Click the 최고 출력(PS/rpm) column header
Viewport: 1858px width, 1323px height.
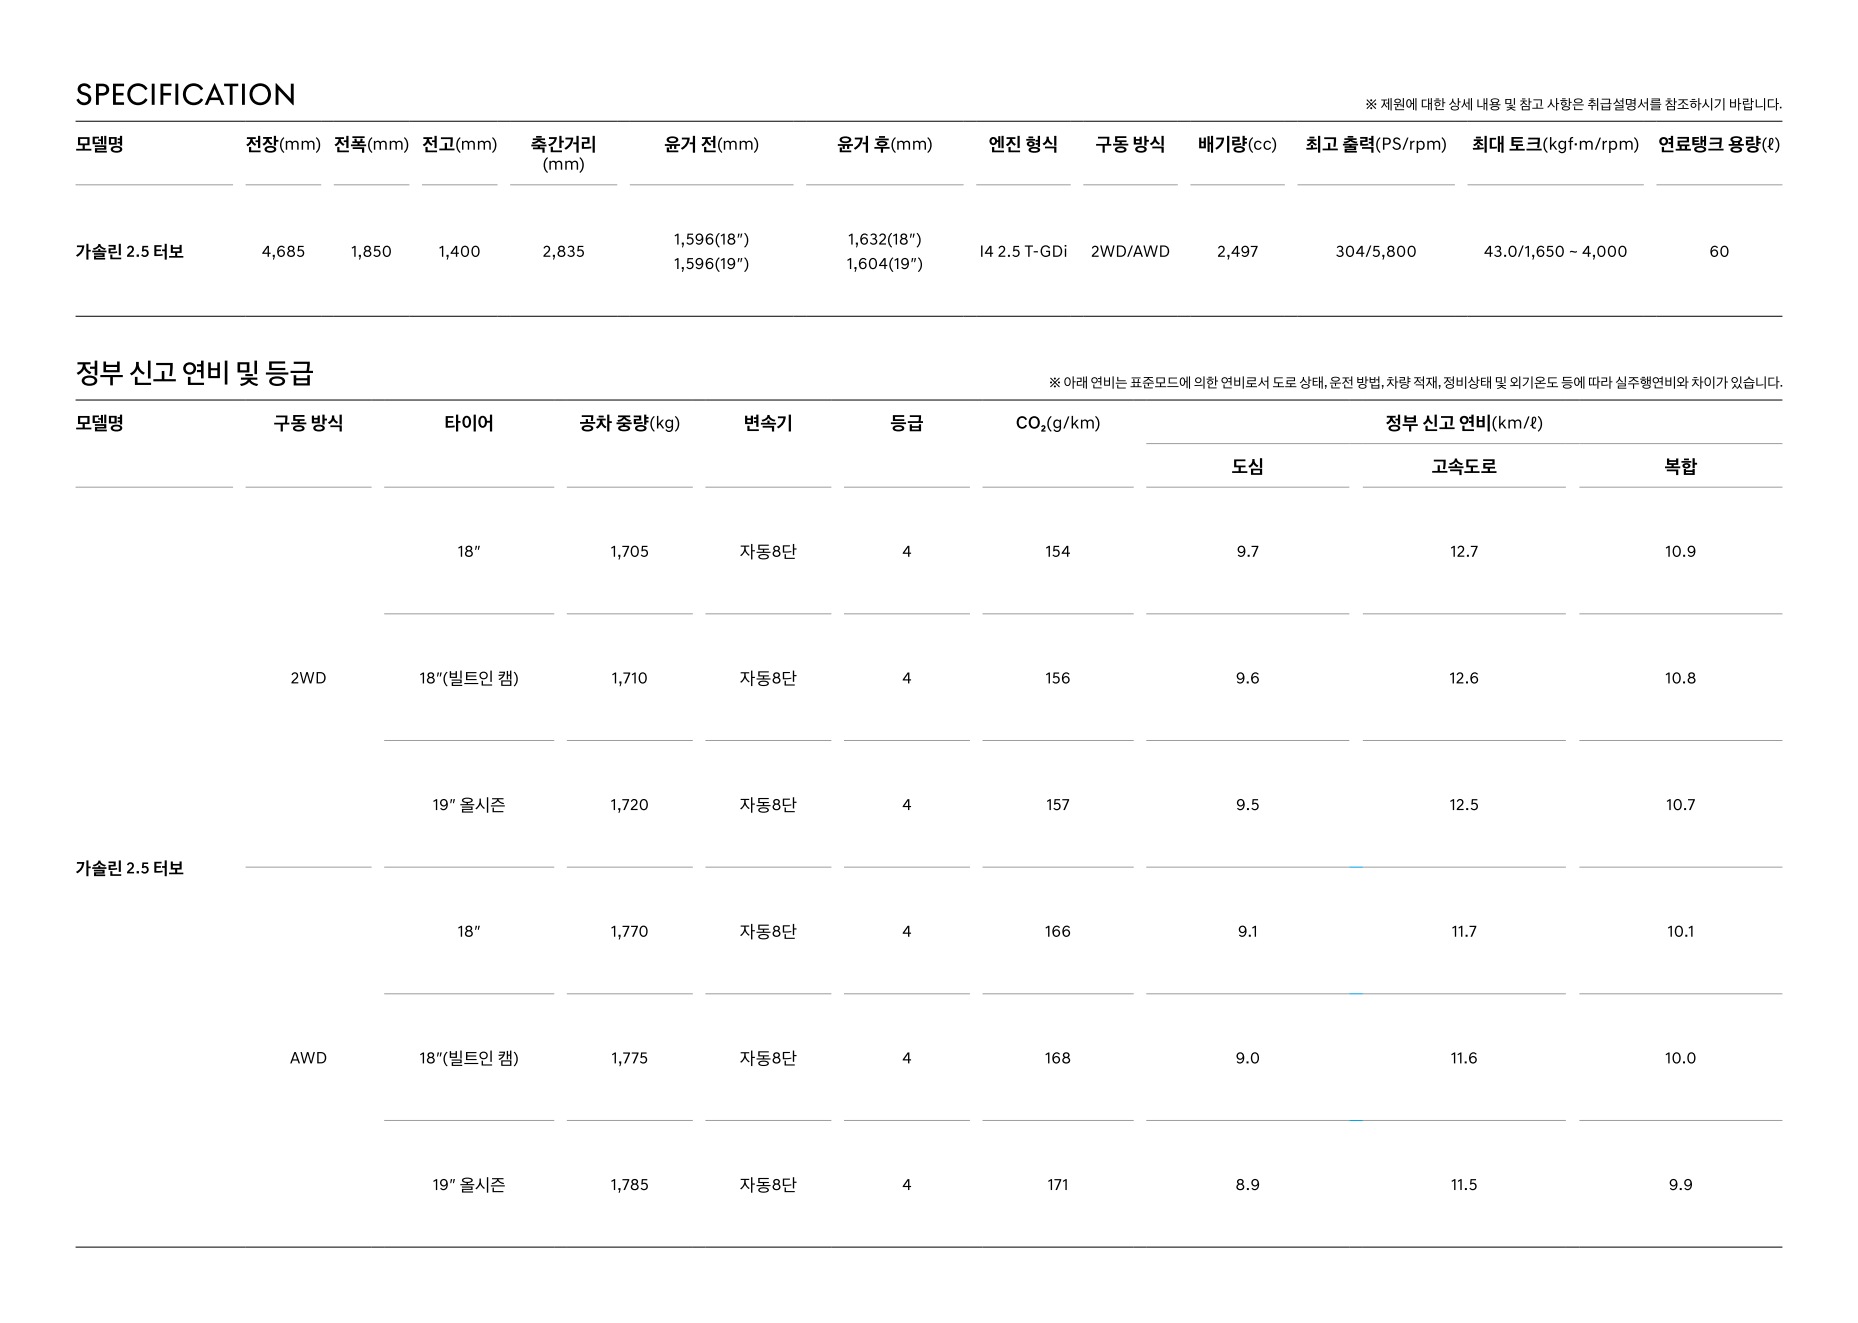pos(1375,145)
